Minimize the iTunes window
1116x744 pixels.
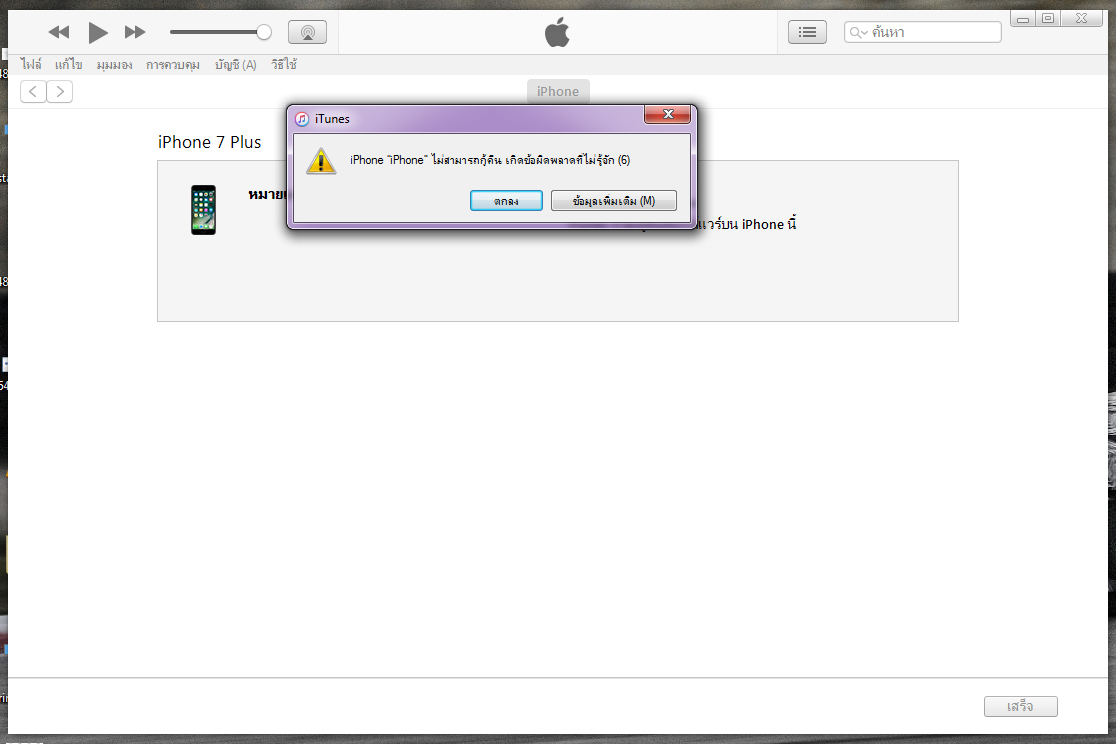click(1023, 19)
